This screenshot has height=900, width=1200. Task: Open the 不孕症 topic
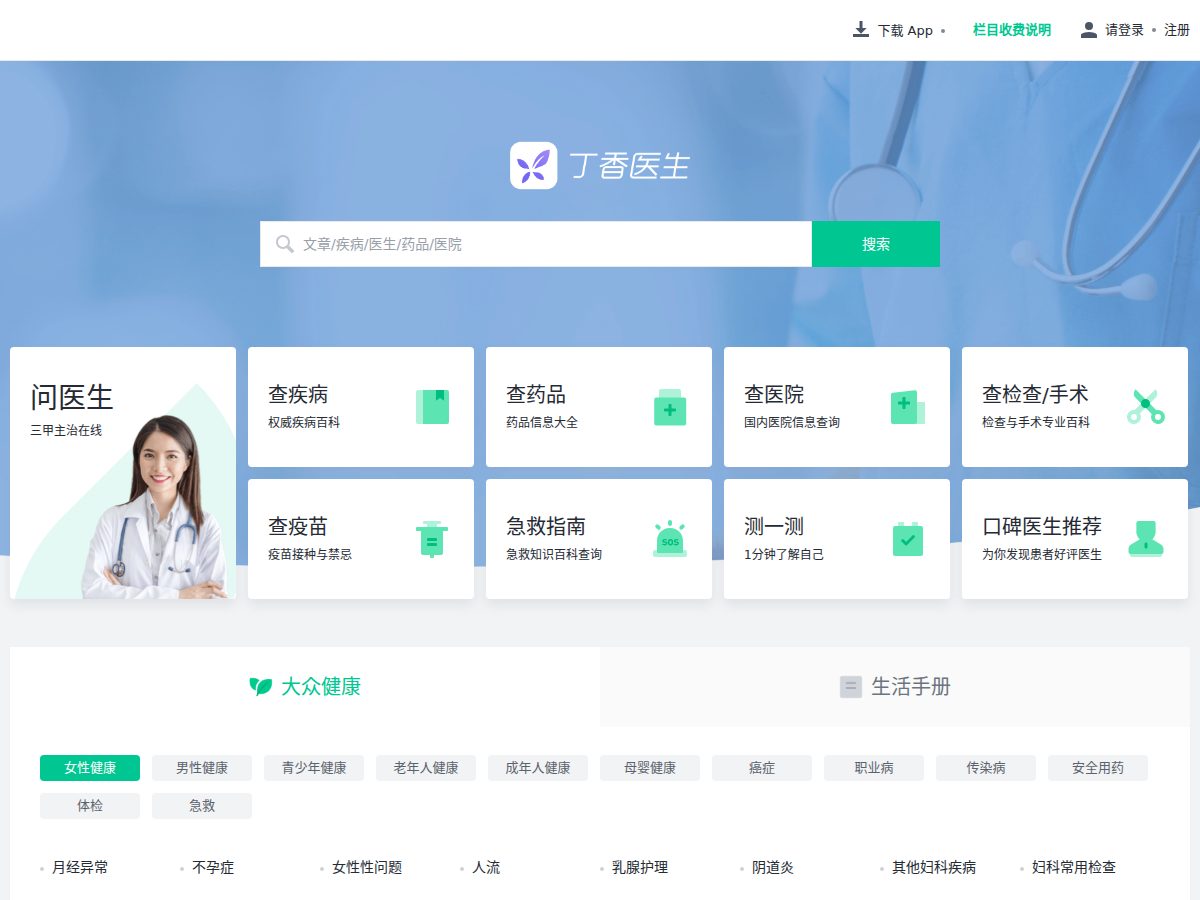pos(213,868)
